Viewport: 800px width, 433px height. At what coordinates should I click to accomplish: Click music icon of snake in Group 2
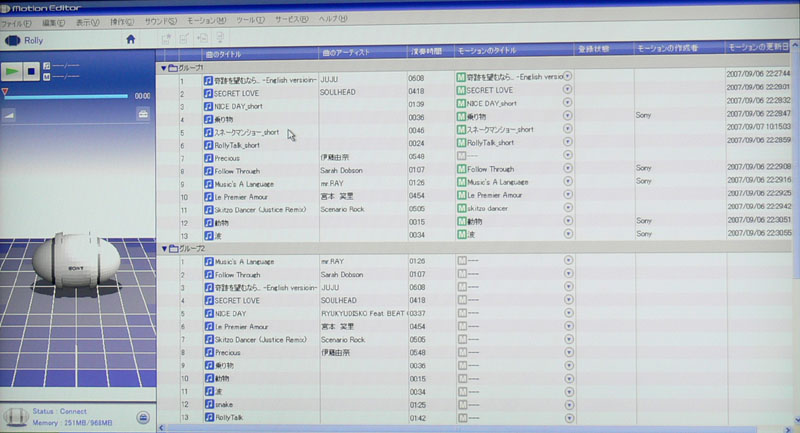(x=209, y=404)
